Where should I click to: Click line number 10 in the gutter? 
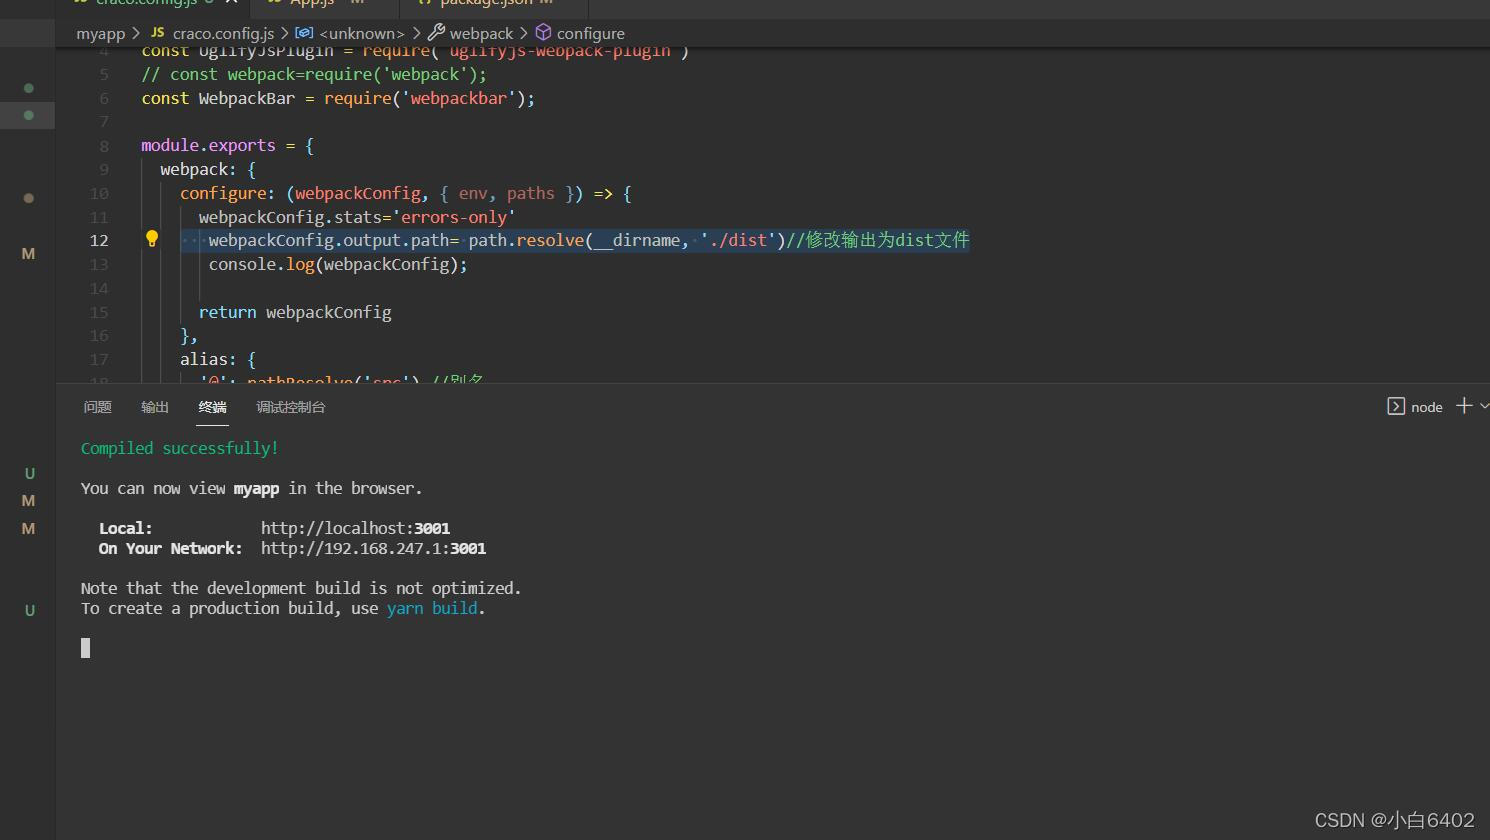pos(99,193)
